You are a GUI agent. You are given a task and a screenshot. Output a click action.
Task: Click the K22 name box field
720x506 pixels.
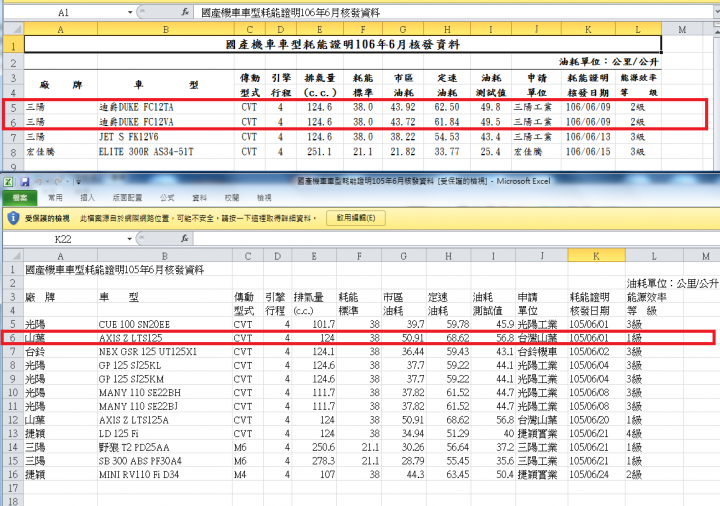click(x=64, y=239)
